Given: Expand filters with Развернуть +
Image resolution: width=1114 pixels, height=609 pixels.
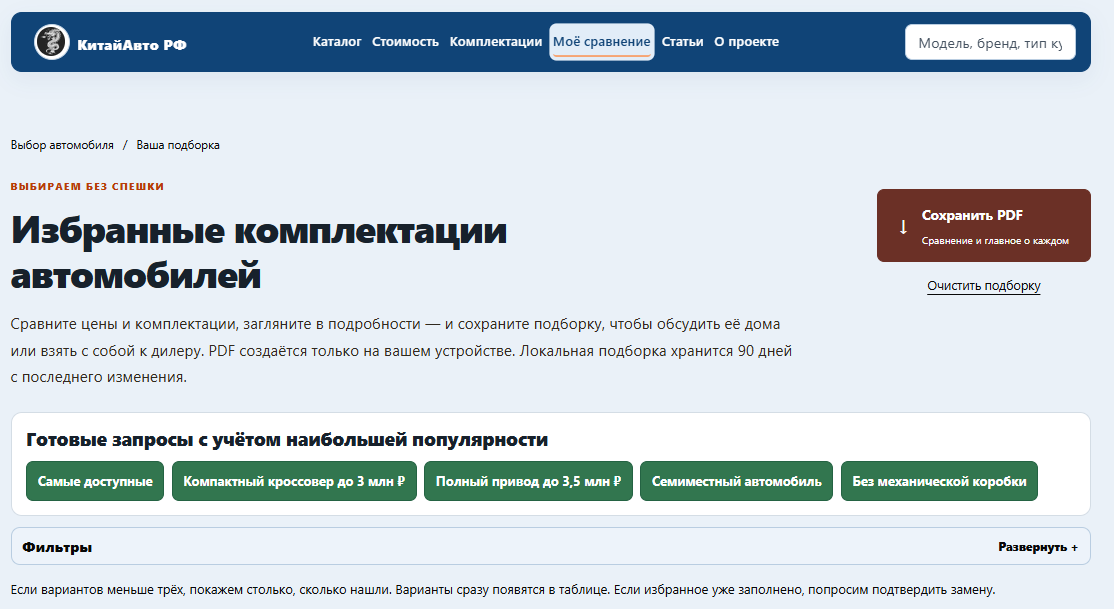Looking at the screenshot, I should point(1037,547).
